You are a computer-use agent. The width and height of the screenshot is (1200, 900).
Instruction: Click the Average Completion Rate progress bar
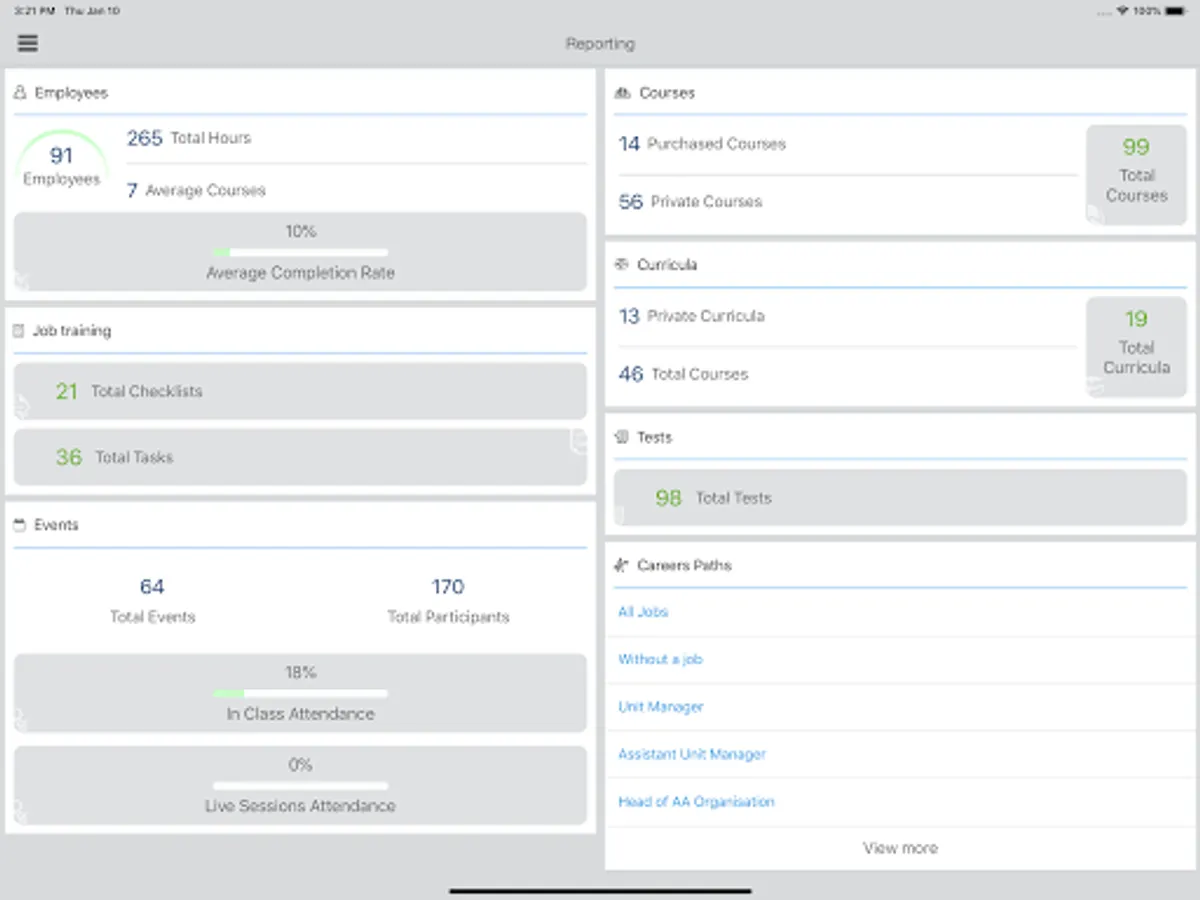tap(300, 251)
